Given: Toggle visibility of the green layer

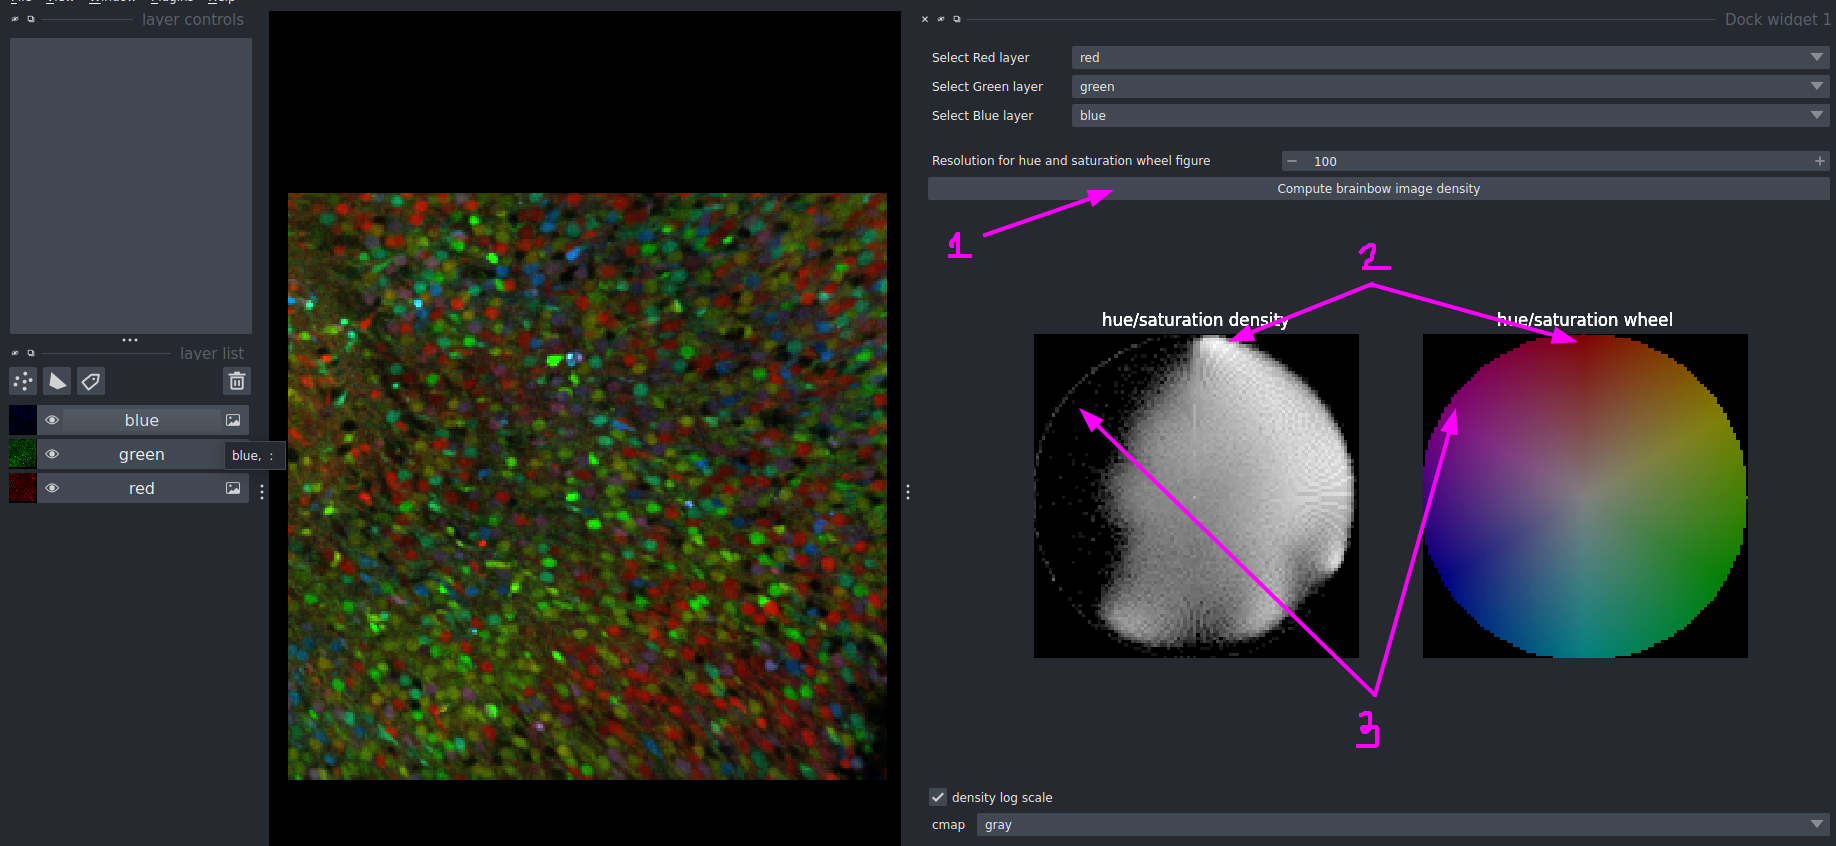Looking at the screenshot, I should click(52, 454).
